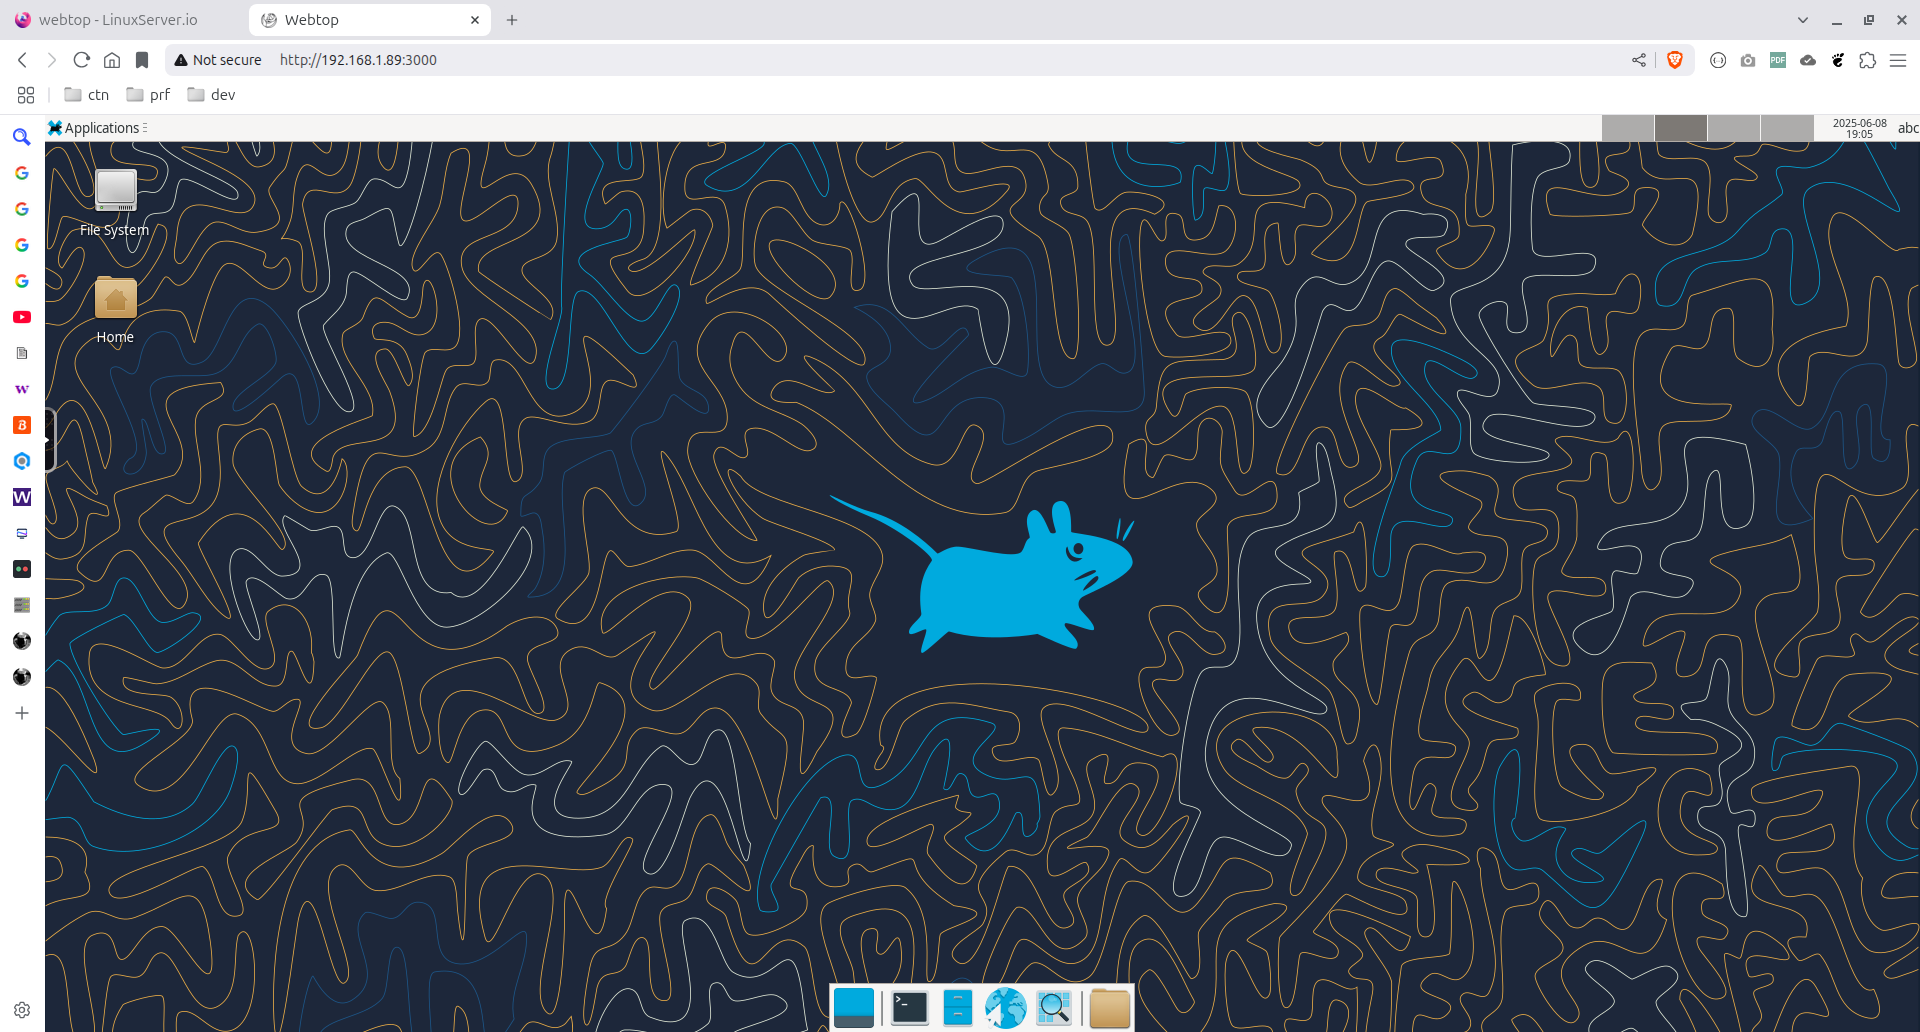Screen dimensions: 1920x1032
Task: Open the ctn bookmarks folder
Action: [87, 95]
